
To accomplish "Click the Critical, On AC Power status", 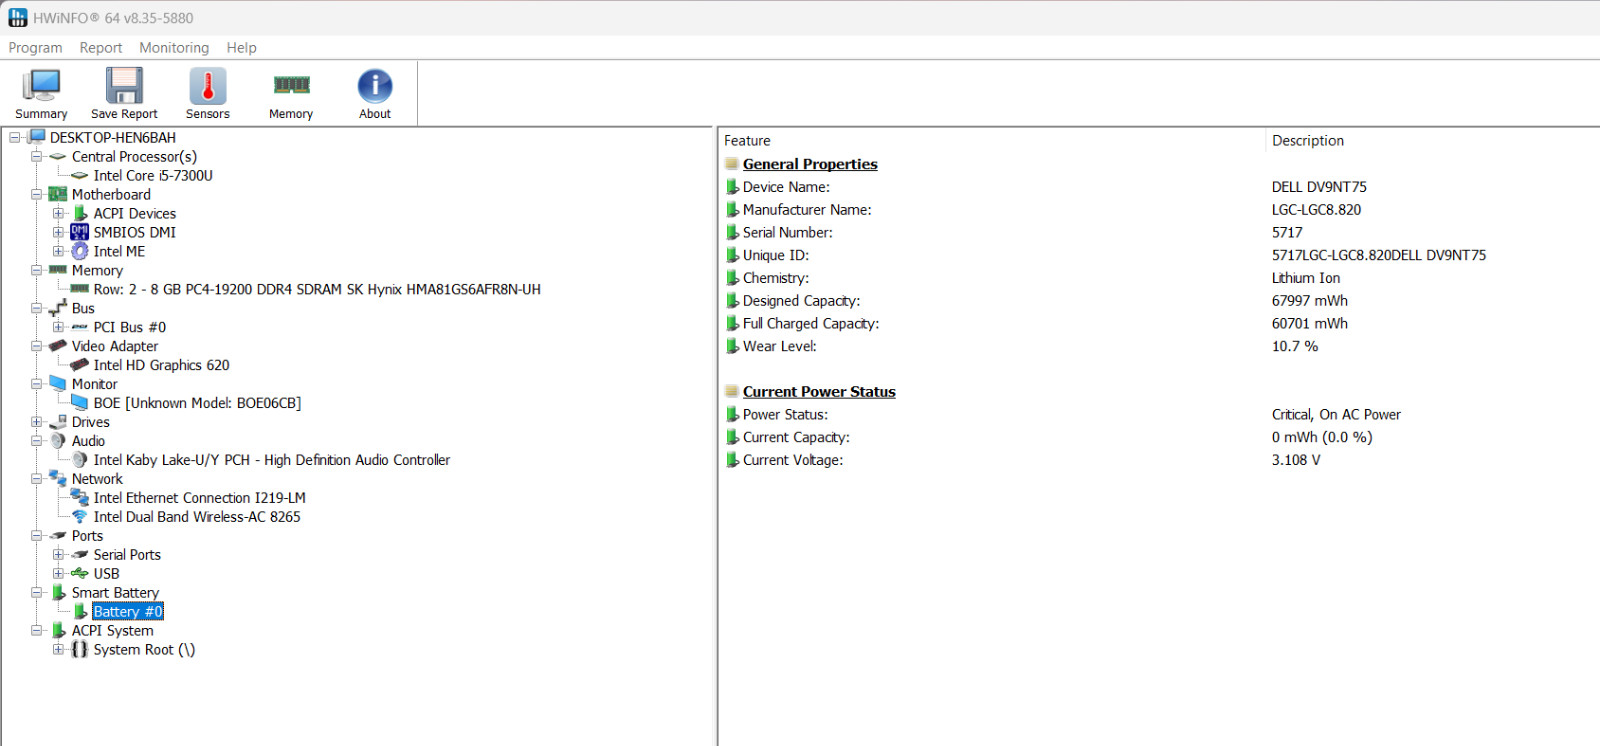I will pyautogui.click(x=1336, y=415).
